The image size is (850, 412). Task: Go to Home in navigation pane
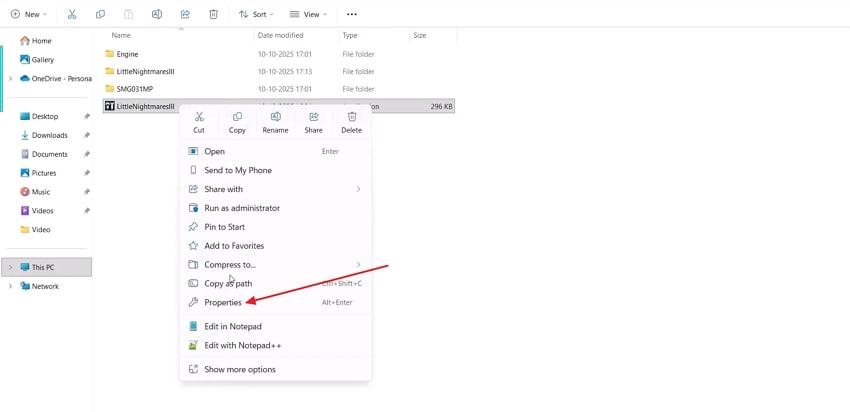click(x=36, y=41)
